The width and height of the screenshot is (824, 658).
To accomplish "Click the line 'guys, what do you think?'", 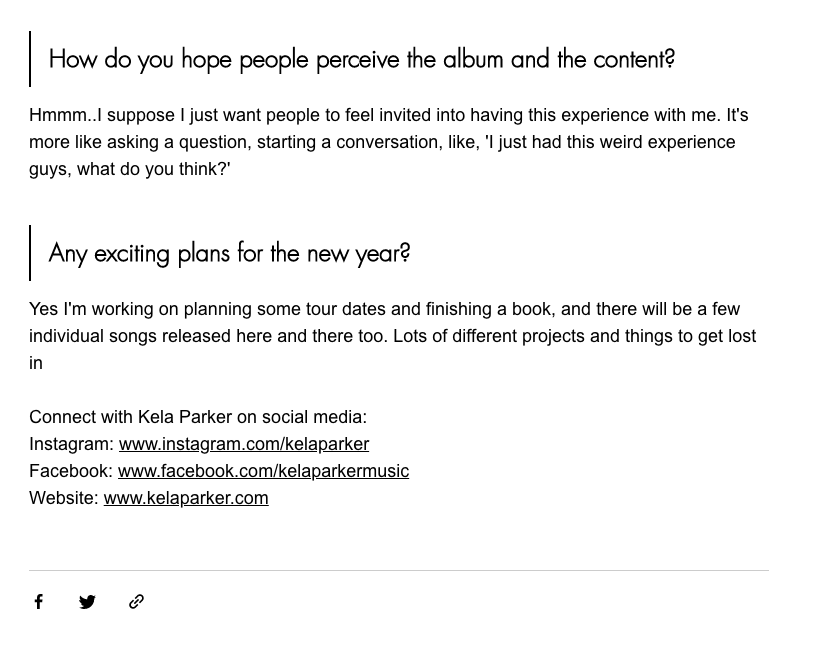I will (130, 169).
